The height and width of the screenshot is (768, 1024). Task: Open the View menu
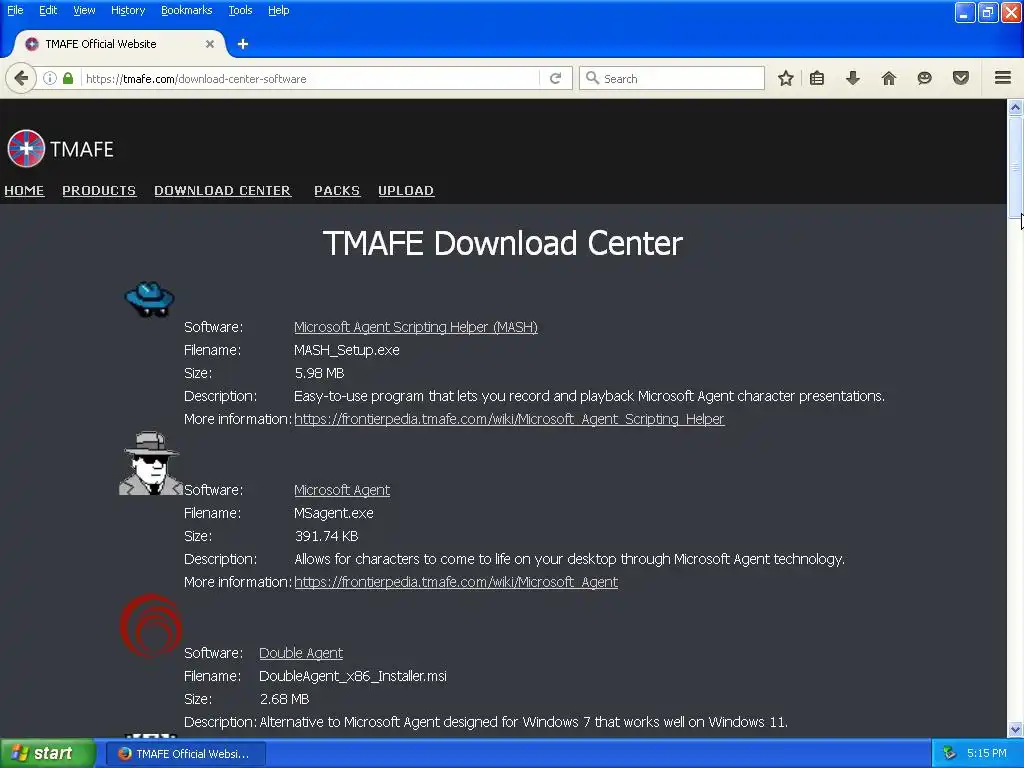[84, 10]
